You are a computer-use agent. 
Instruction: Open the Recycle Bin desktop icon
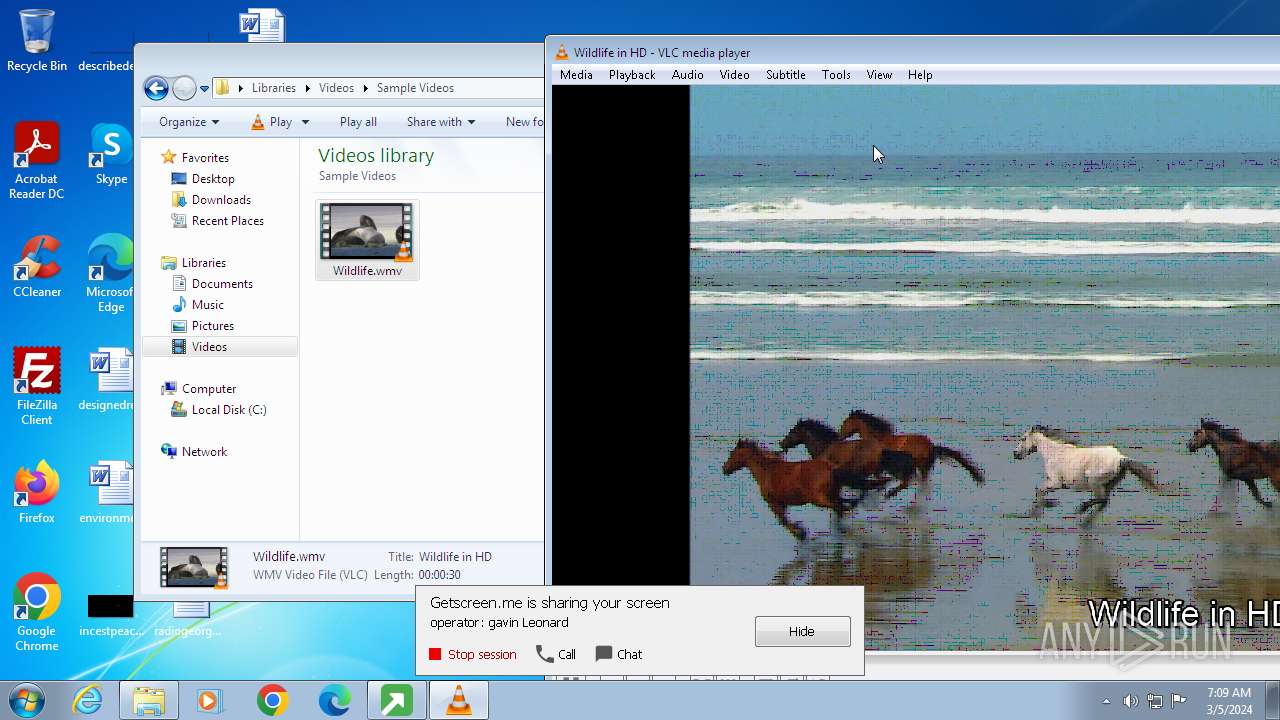[x=37, y=40]
